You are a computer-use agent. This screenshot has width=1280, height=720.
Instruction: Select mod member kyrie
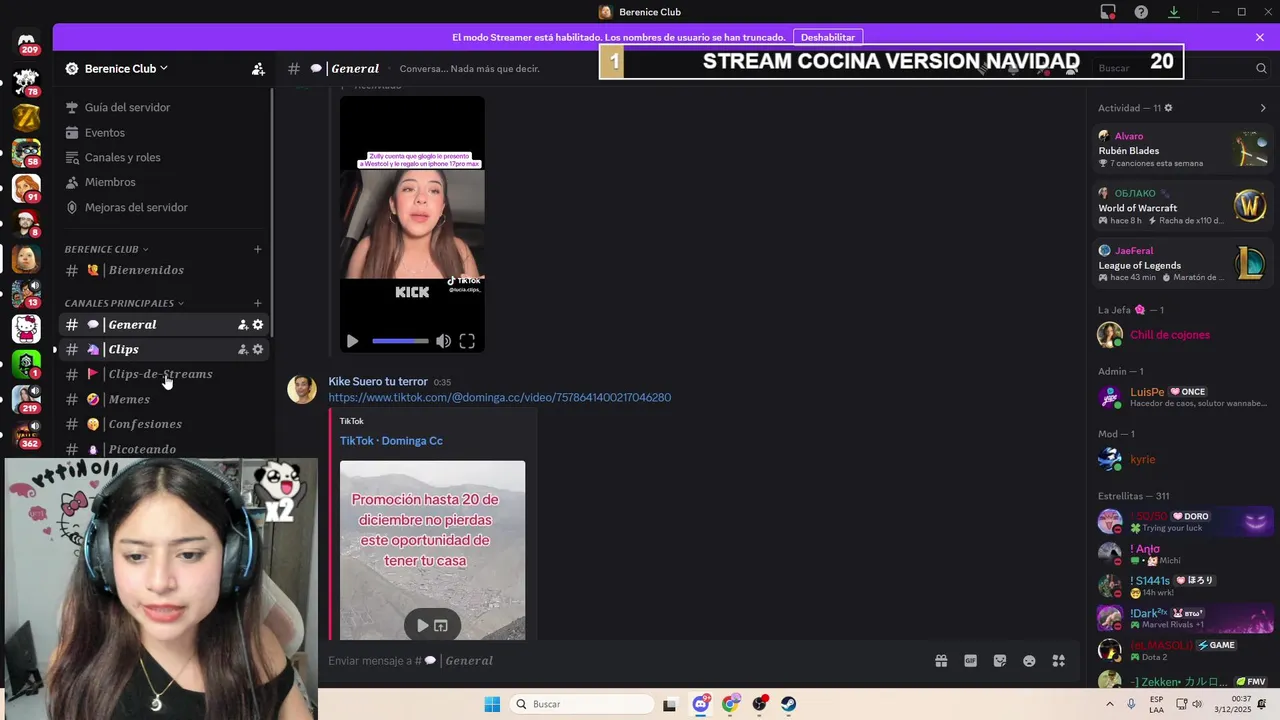(1183, 459)
